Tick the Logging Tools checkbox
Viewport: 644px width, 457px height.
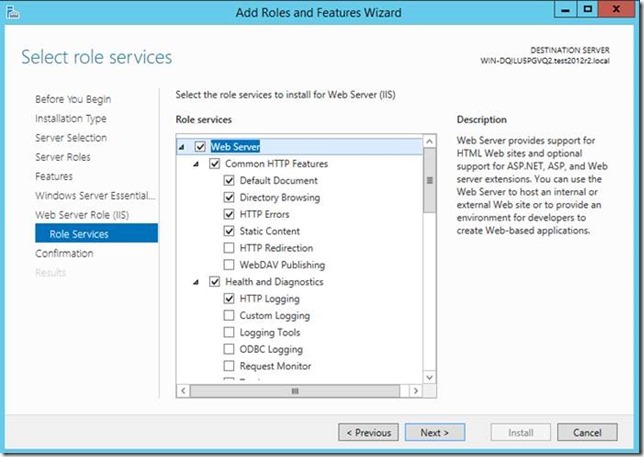point(230,333)
